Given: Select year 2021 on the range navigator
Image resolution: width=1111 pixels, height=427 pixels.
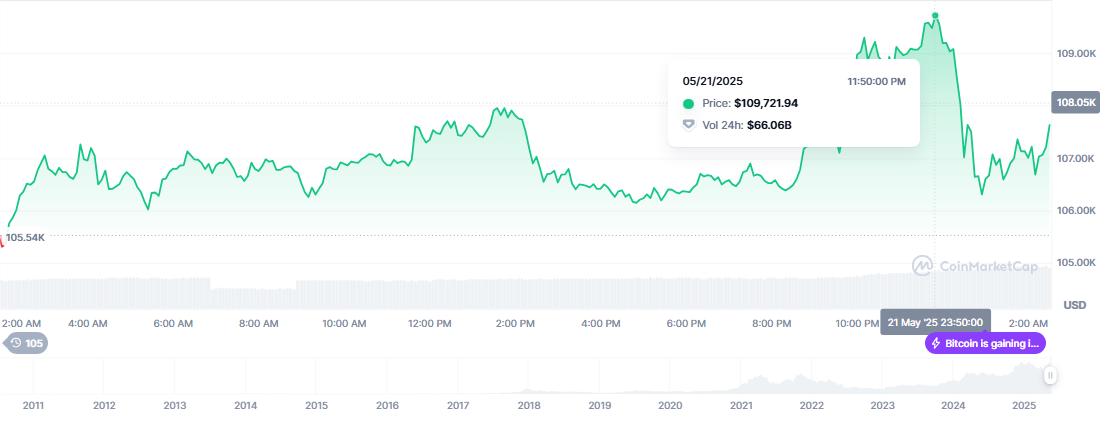Looking at the screenshot, I should tap(741, 406).
